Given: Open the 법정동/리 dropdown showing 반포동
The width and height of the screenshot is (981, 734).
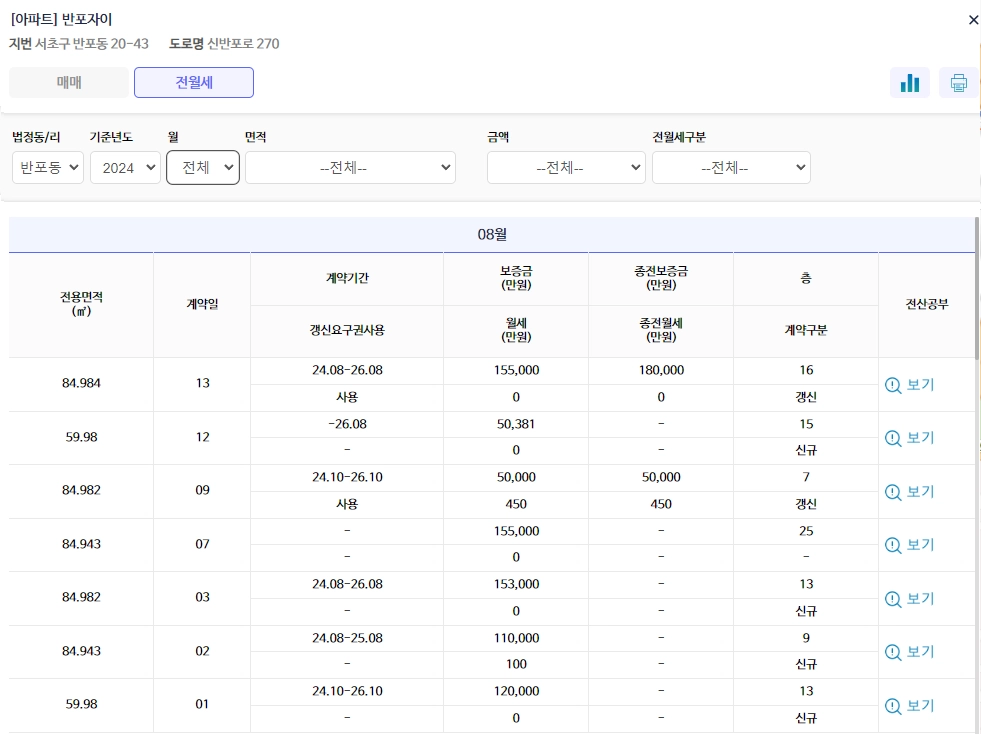Looking at the screenshot, I should 47,167.
